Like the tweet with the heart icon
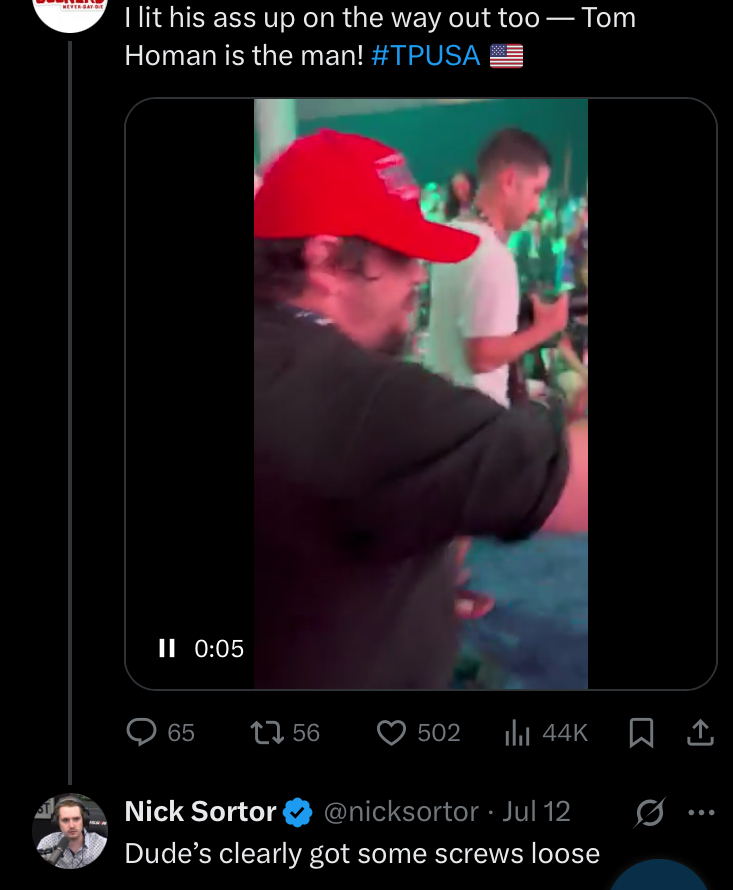 pos(390,733)
